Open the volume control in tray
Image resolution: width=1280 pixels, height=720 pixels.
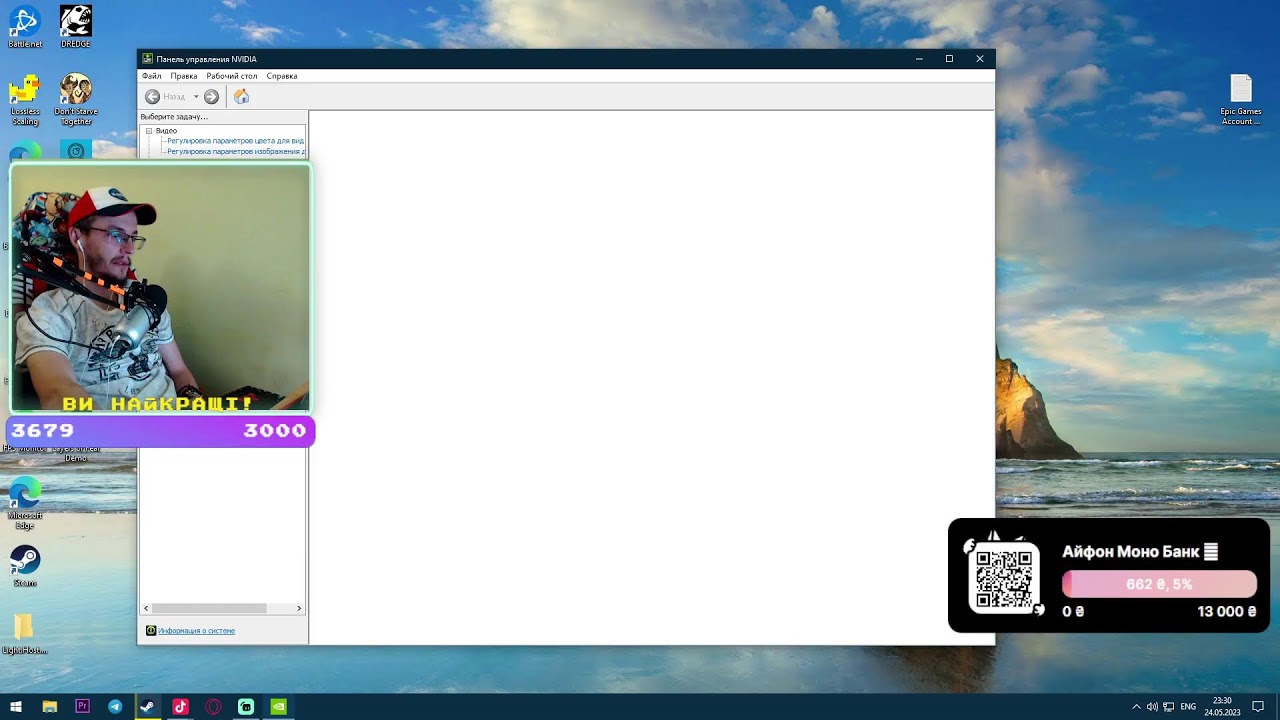pyautogui.click(x=1152, y=707)
